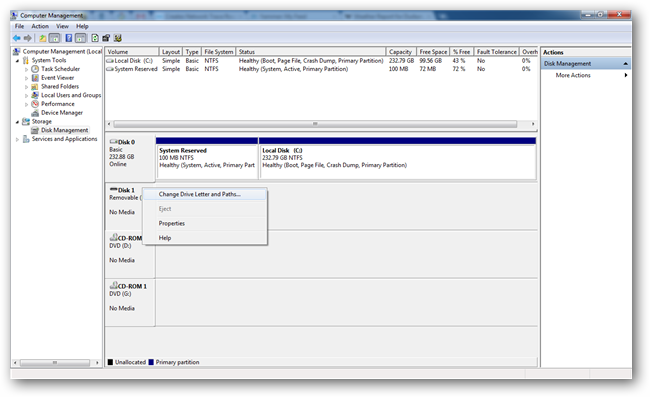The height and width of the screenshot is (397, 650).
Task: Click the console tree horizontal scrollbar
Action: tap(55, 363)
